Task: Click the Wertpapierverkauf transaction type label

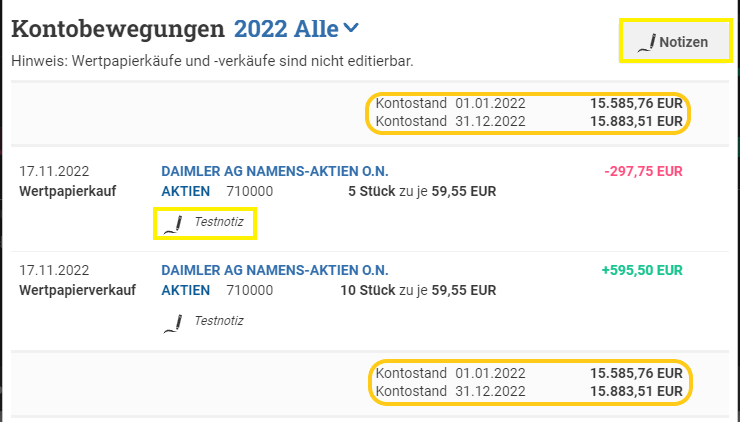Action: 77,290
